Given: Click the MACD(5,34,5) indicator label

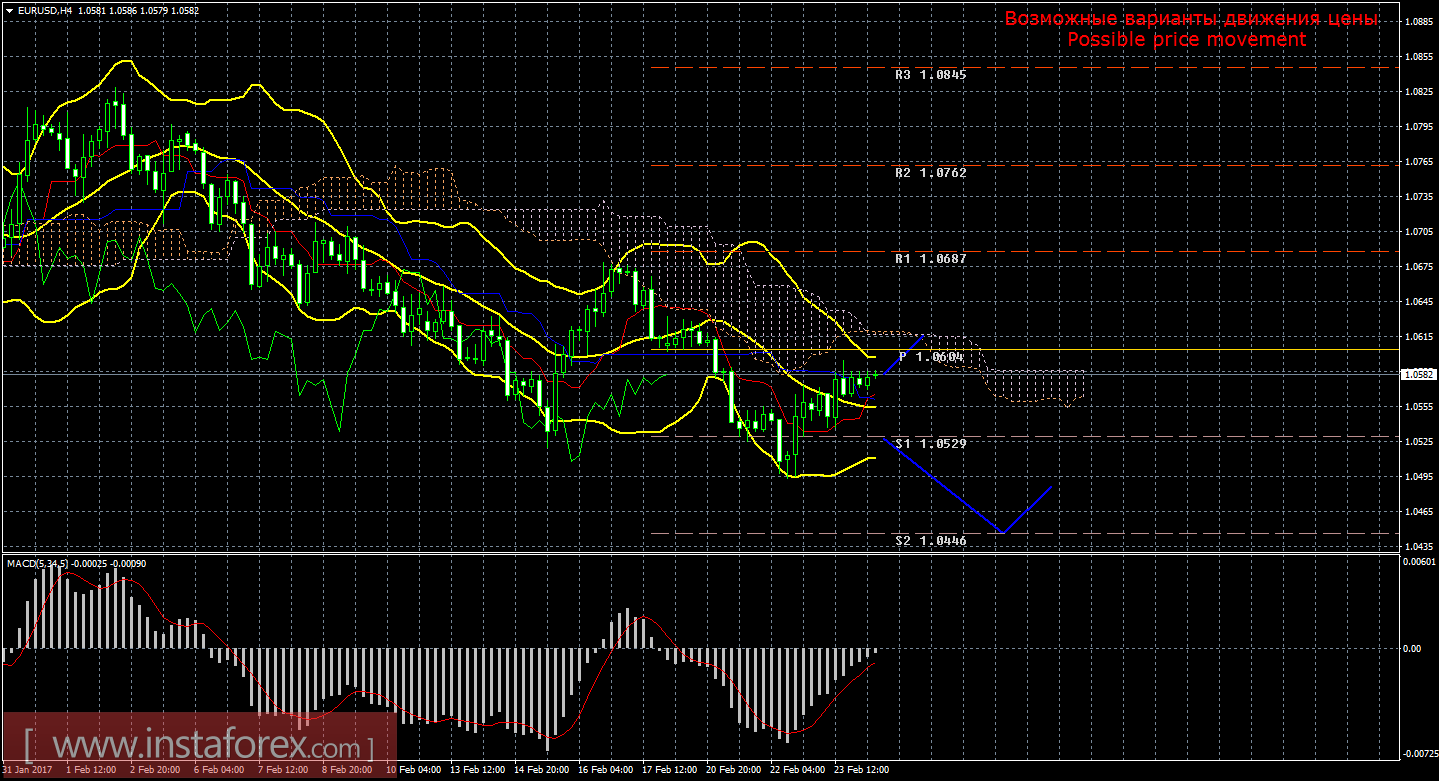Looking at the screenshot, I should pos(38,564).
